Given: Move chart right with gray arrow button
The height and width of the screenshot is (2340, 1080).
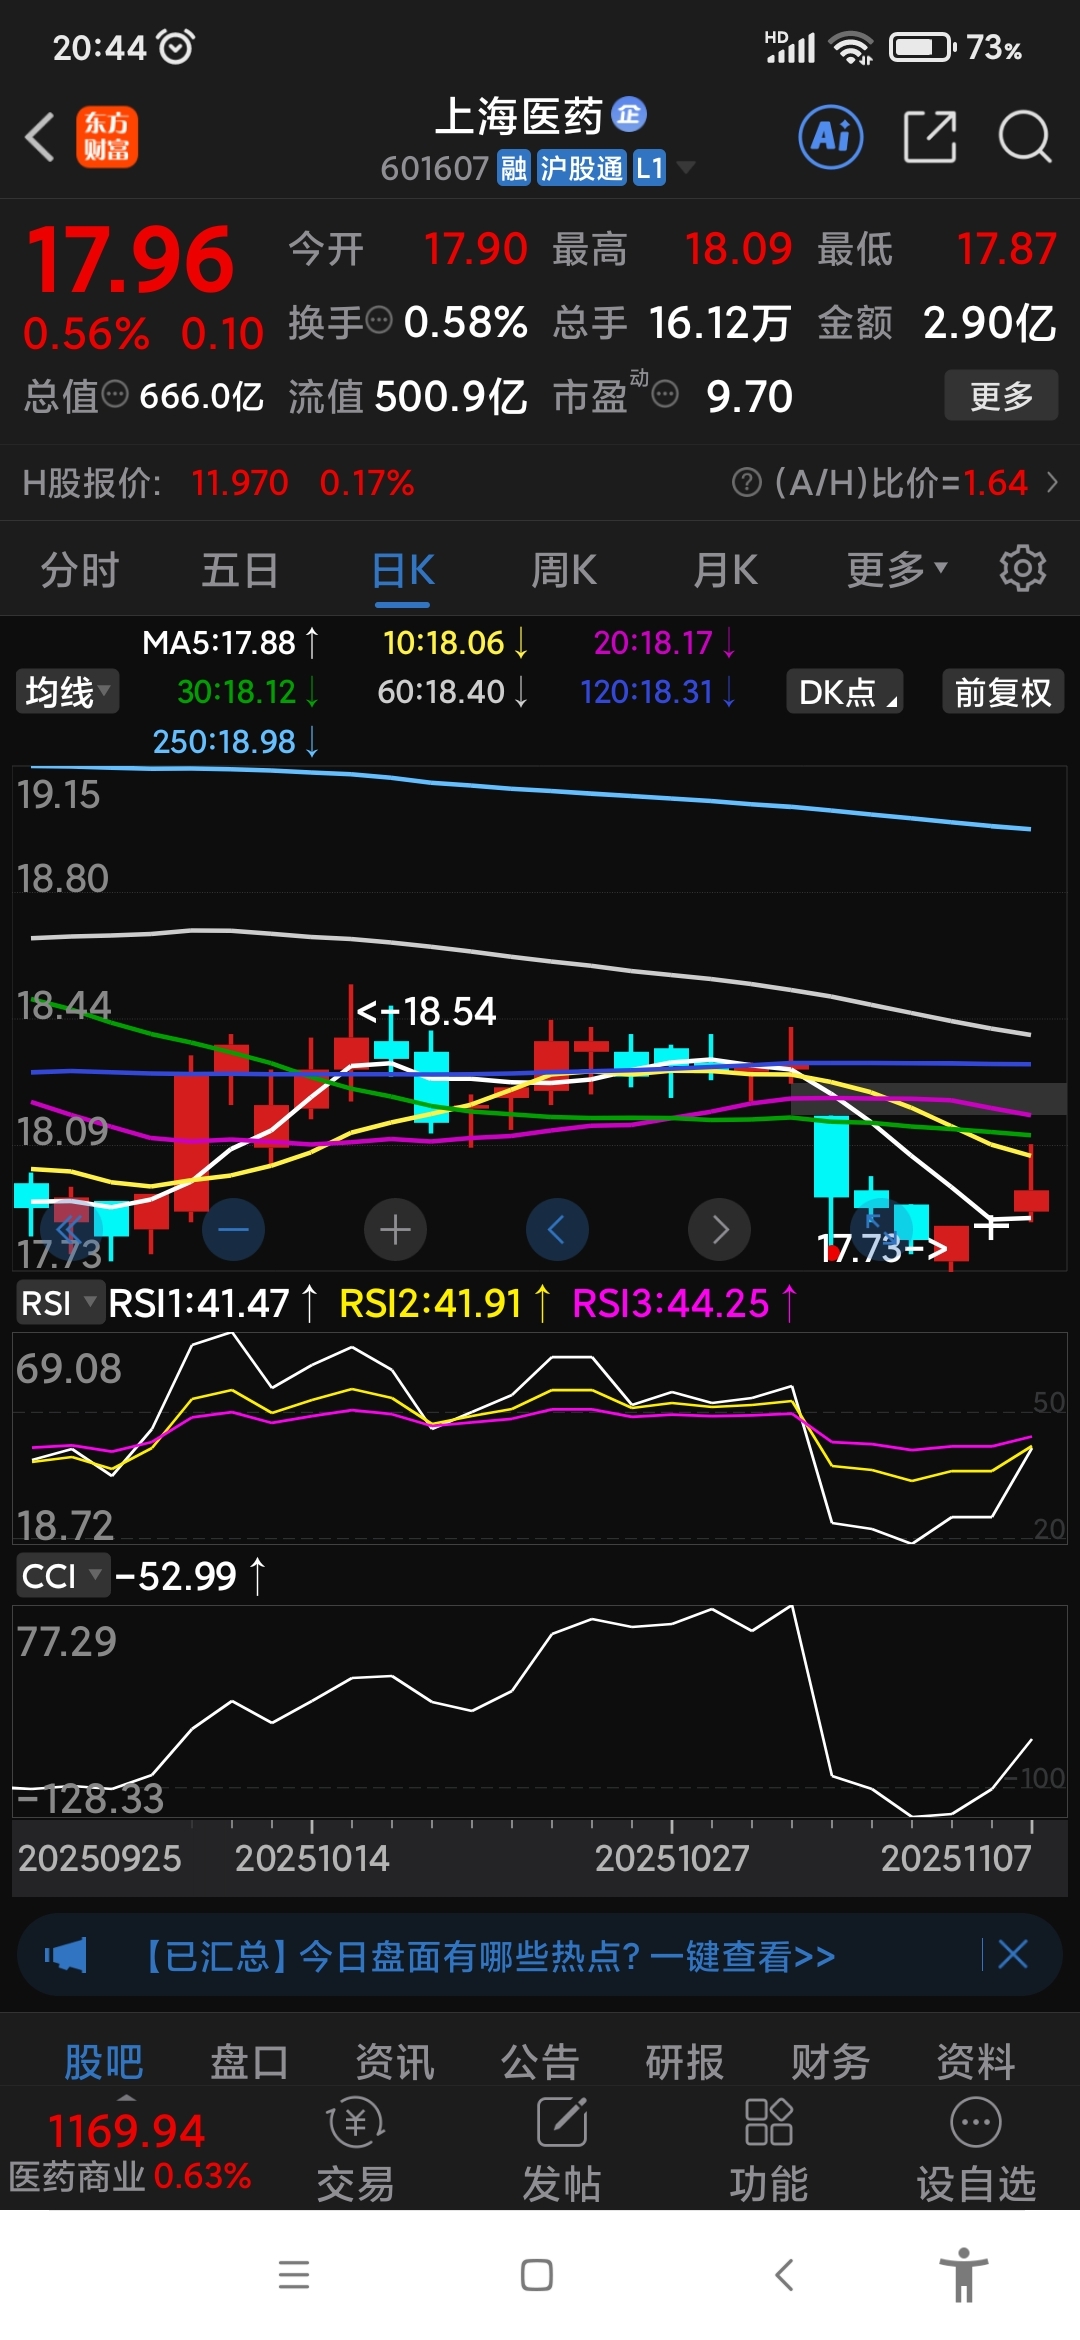Looking at the screenshot, I should coord(719,1229).
